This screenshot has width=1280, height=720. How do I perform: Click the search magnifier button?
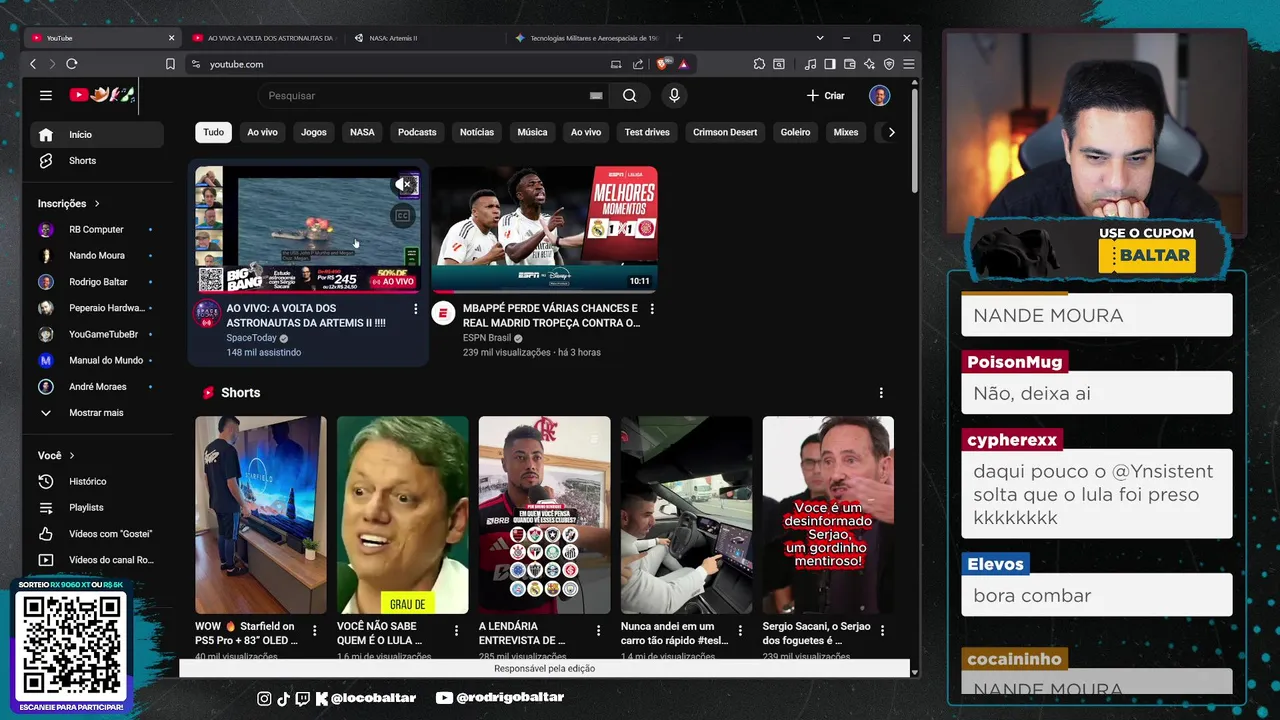click(x=629, y=95)
